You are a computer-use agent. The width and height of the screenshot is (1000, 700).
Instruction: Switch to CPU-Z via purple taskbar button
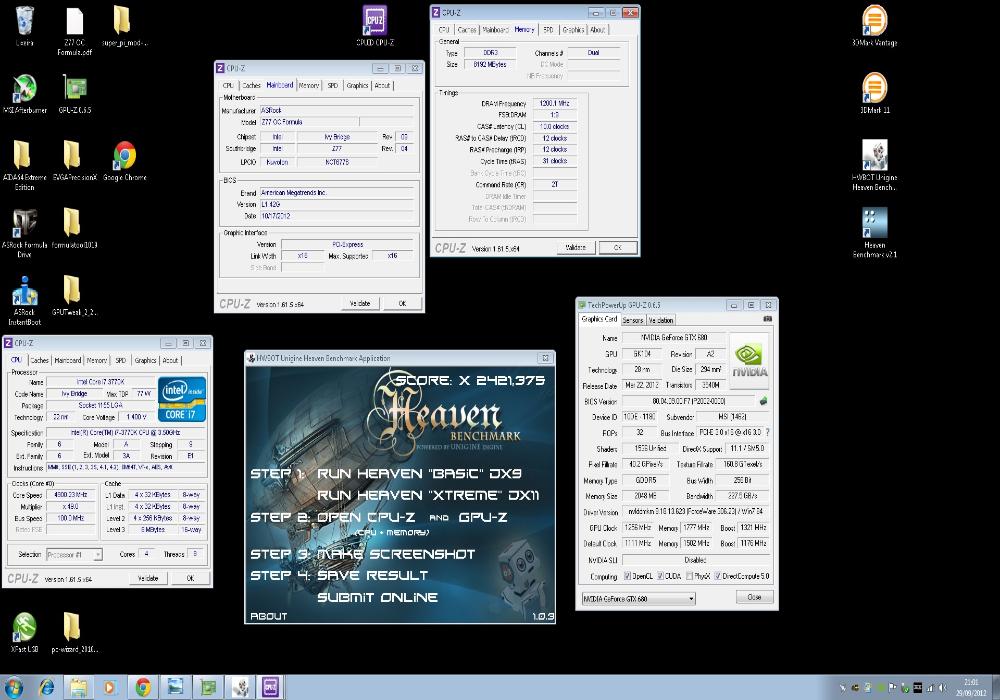pyautogui.click(x=270, y=687)
